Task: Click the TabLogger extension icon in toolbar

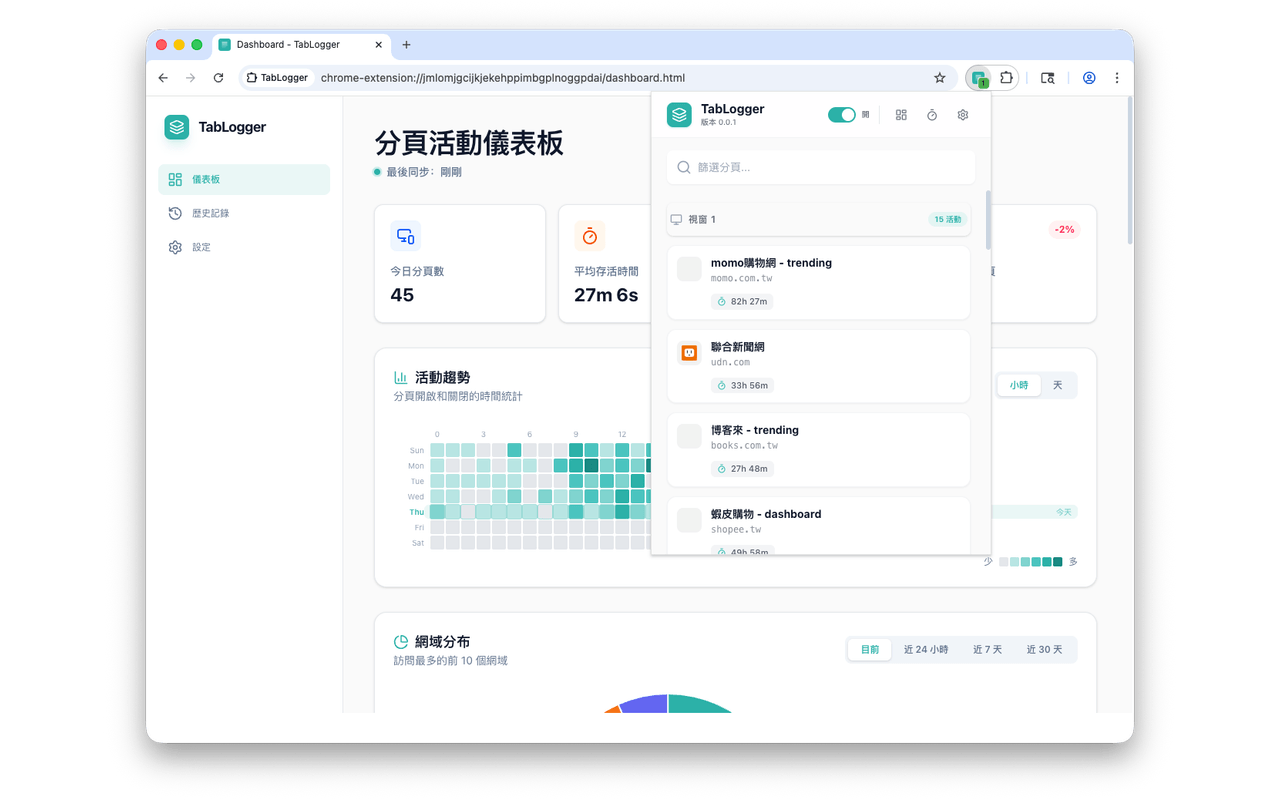Action: coord(979,78)
